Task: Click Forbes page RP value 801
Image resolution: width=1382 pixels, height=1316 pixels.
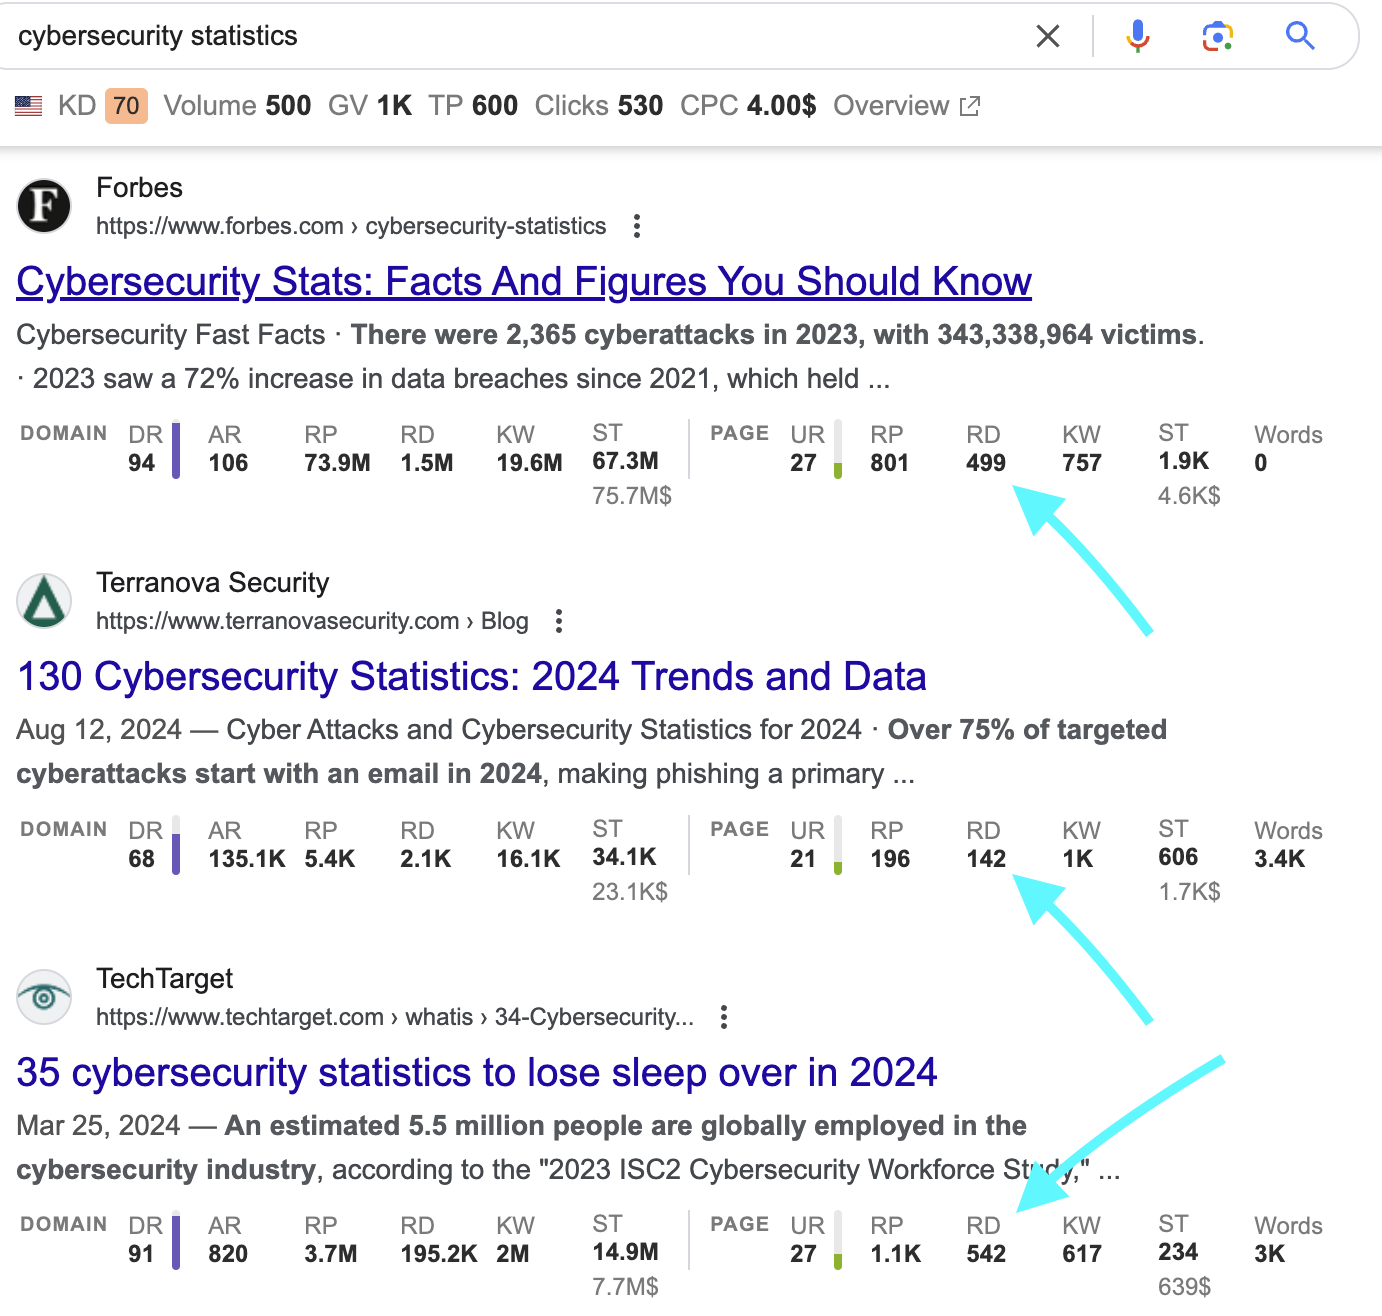Action: point(890,463)
